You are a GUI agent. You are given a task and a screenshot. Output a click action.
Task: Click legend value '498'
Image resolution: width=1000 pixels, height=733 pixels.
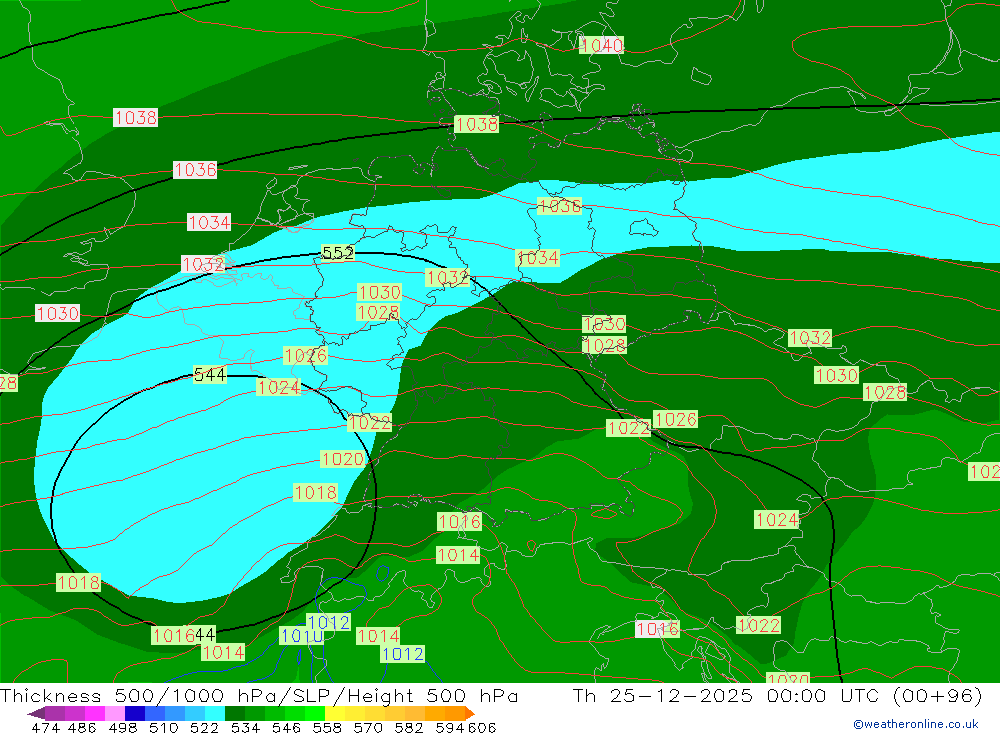tap(123, 728)
